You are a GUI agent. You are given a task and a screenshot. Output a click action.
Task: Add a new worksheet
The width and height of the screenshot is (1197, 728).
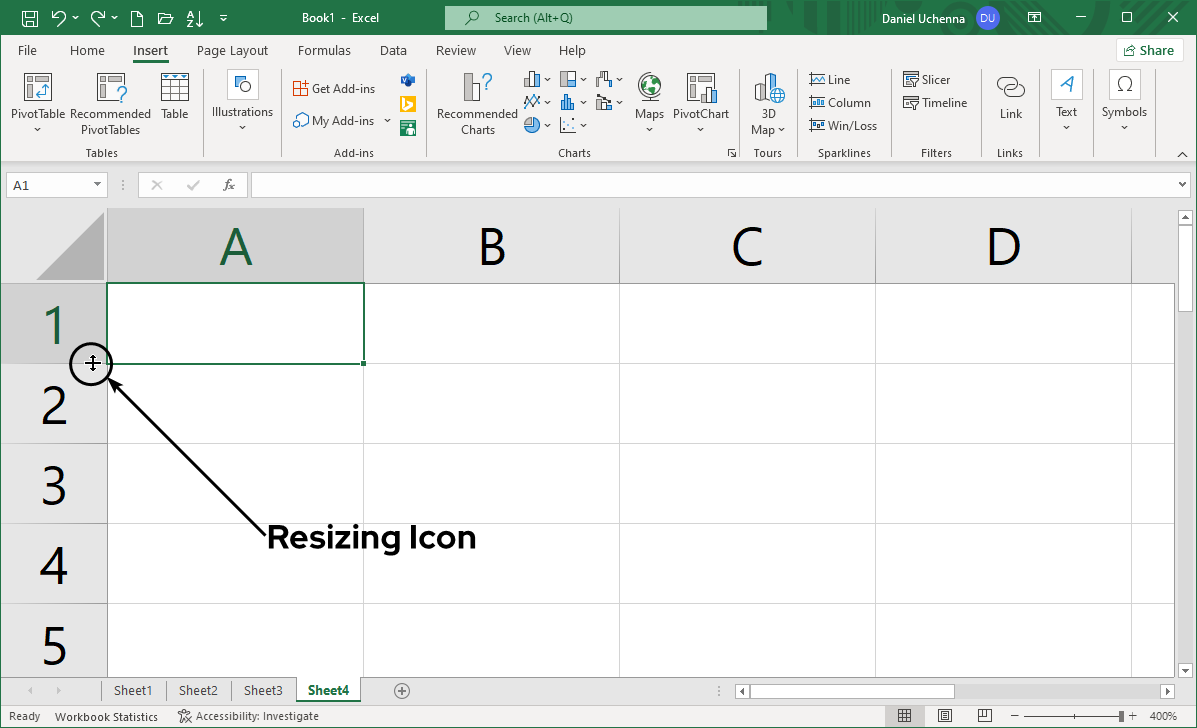pyautogui.click(x=402, y=690)
